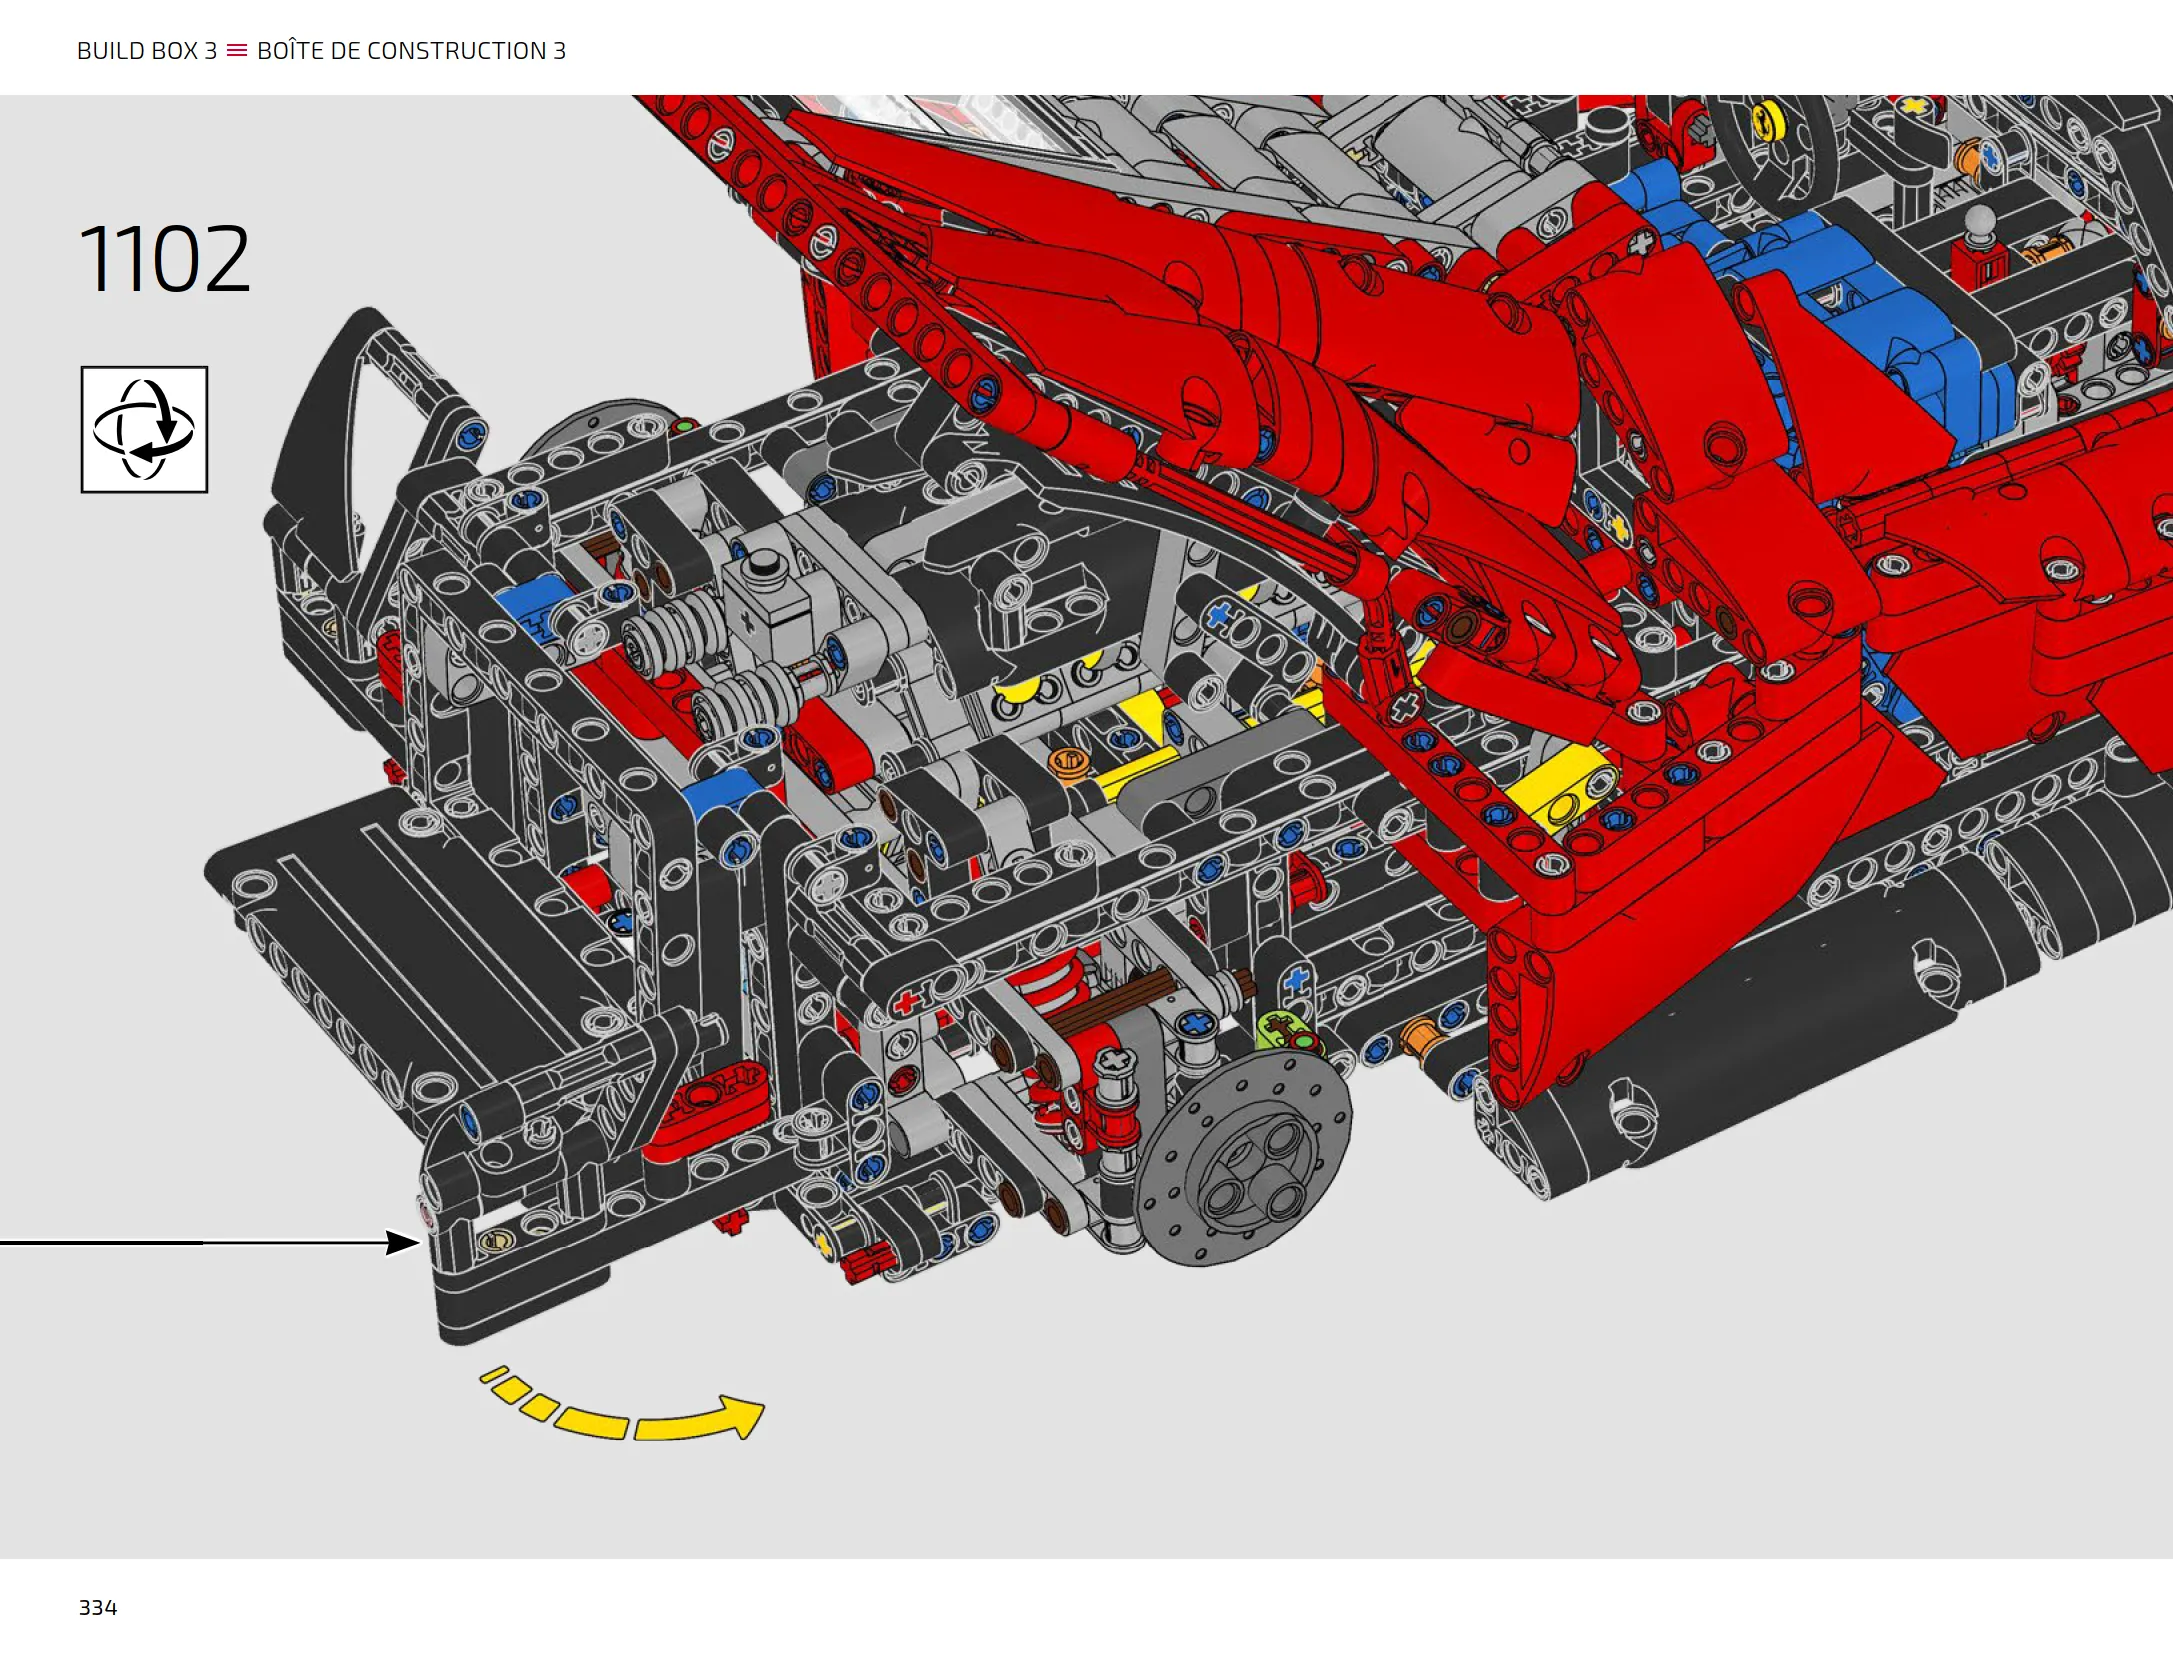Click the rotate-model icon box

pos(144,429)
